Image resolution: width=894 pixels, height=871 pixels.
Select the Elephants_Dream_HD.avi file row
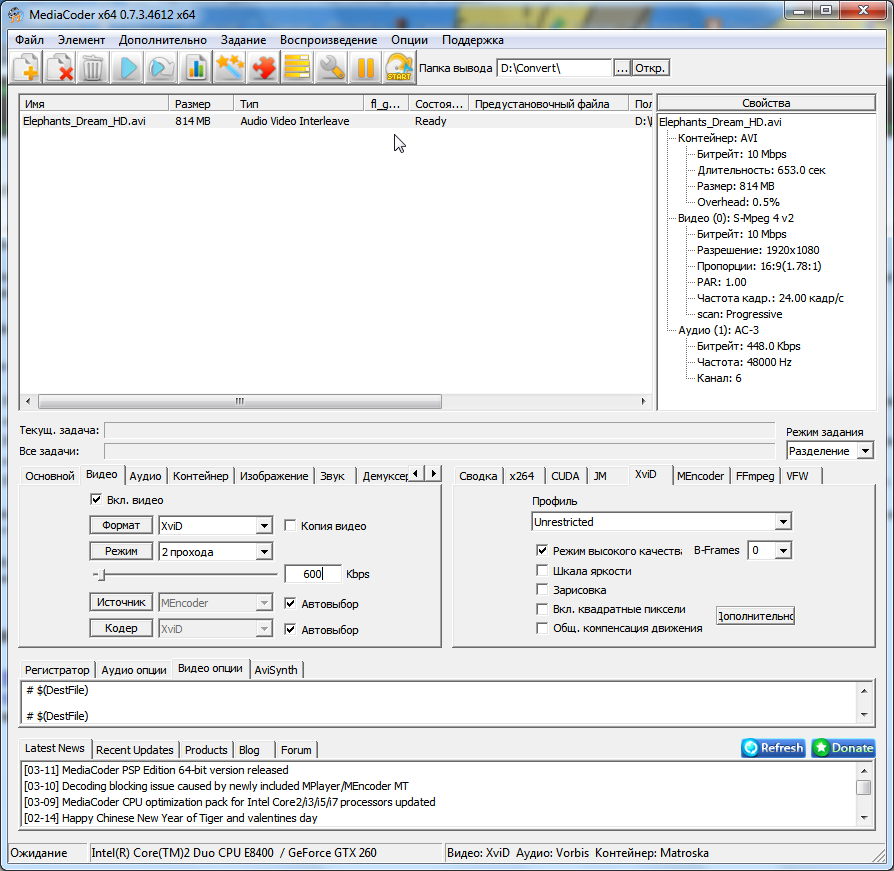click(x=336, y=121)
